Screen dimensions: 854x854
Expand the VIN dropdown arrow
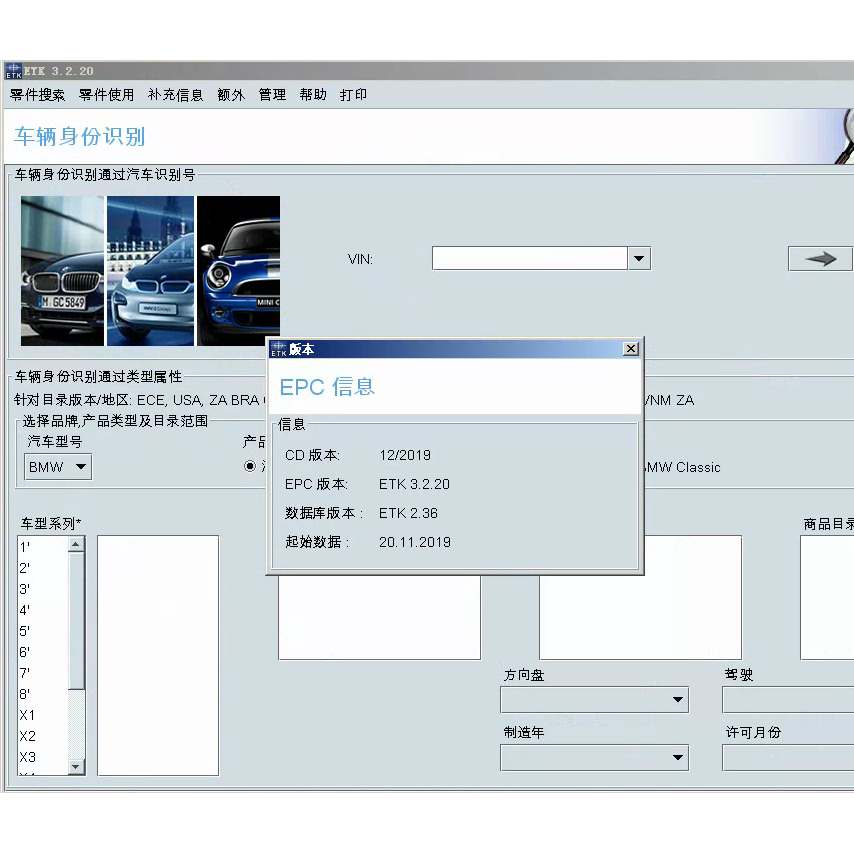(x=639, y=258)
